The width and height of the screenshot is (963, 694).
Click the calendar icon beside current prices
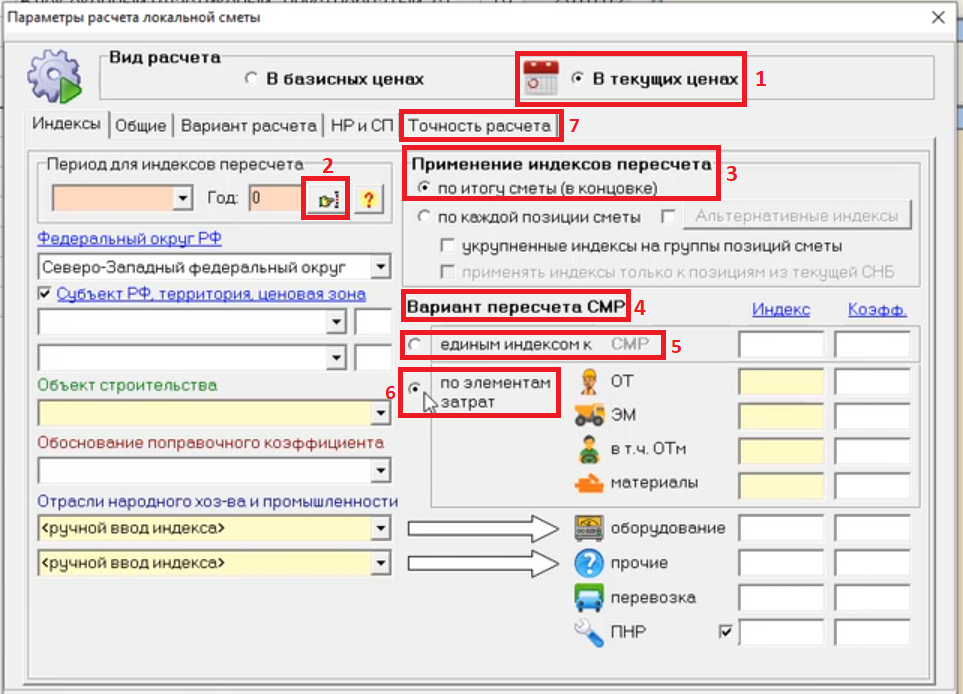pos(541,78)
